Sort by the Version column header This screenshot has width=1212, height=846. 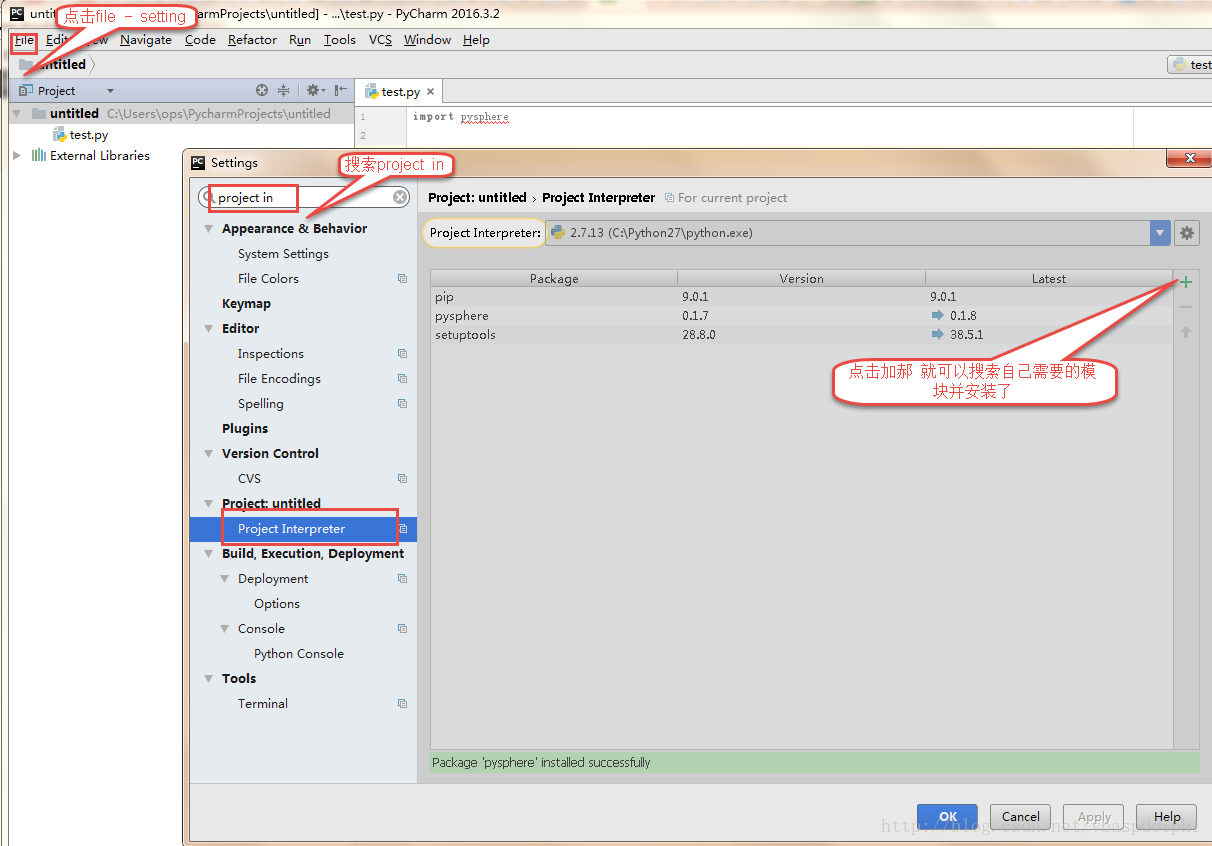click(x=801, y=279)
